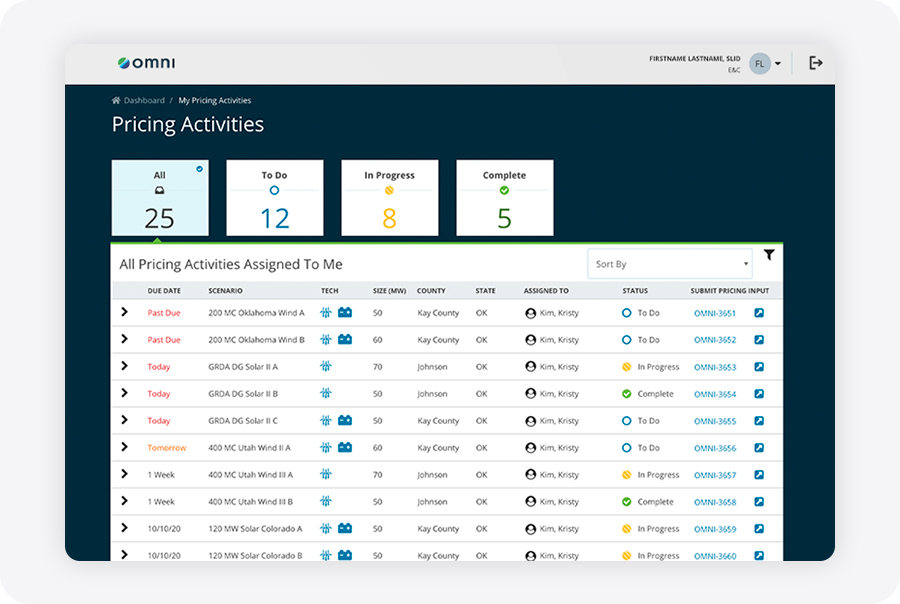Click the wind tech icon for 200 MC Oklahoma Wind A
Screen dimensions: 900x604
pos(325,312)
